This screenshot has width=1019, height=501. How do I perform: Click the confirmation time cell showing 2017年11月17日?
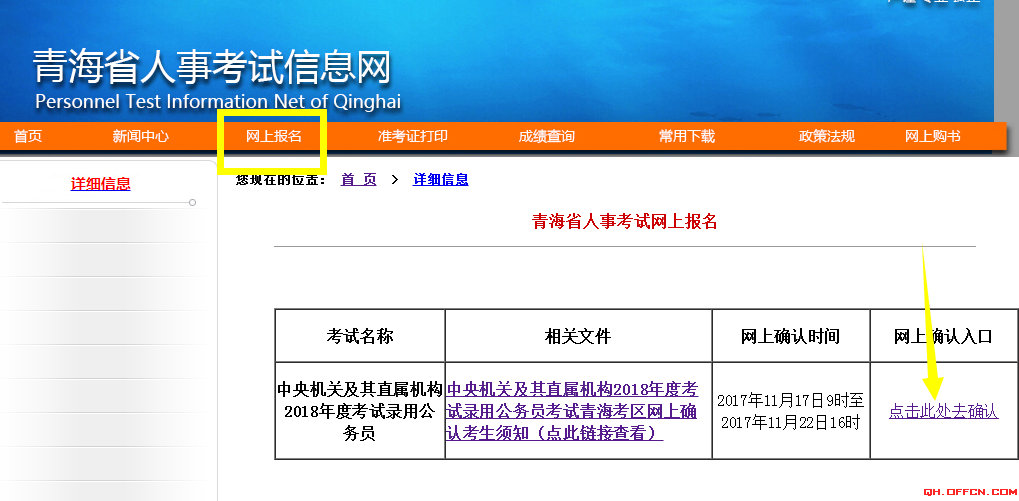(x=790, y=411)
